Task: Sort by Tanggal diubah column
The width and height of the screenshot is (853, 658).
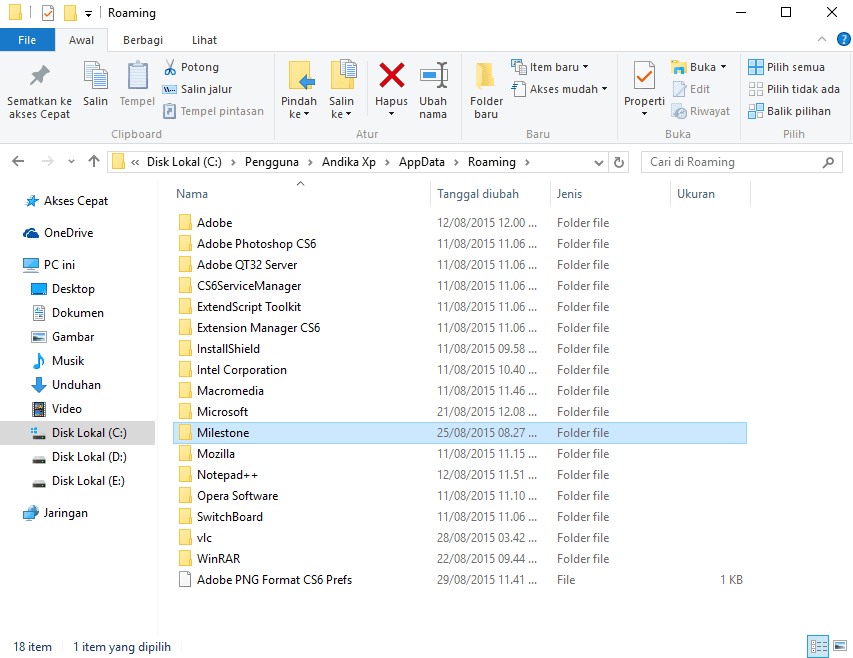Action: click(x=478, y=194)
